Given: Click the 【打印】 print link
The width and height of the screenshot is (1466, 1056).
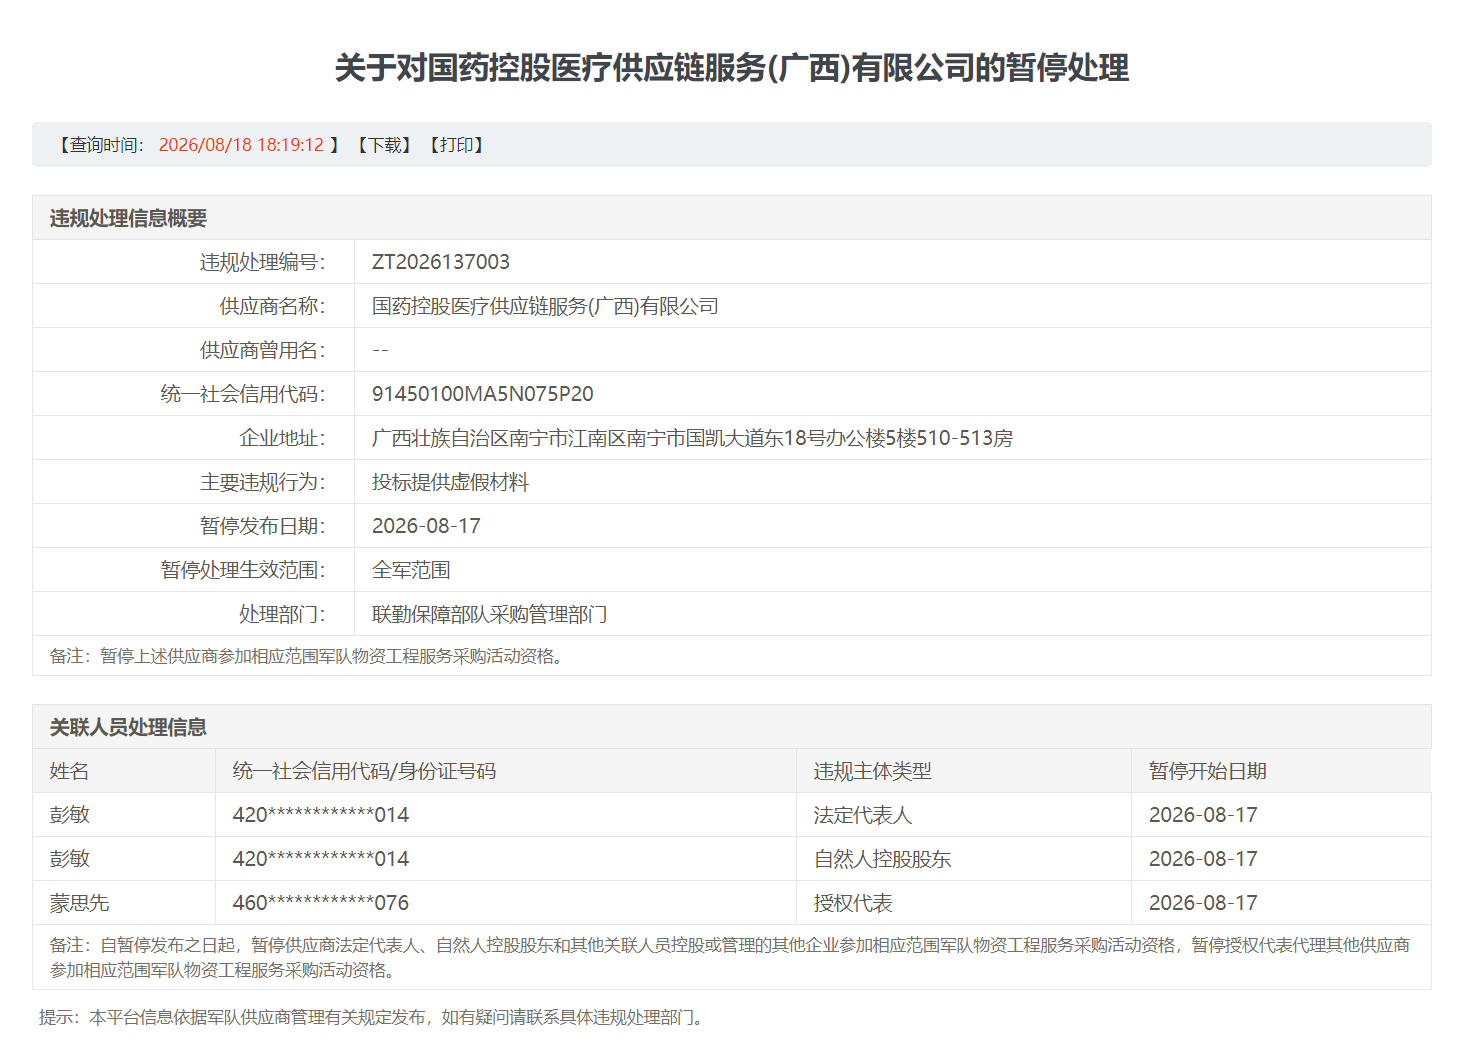Looking at the screenshot, I should coord(457,145).
